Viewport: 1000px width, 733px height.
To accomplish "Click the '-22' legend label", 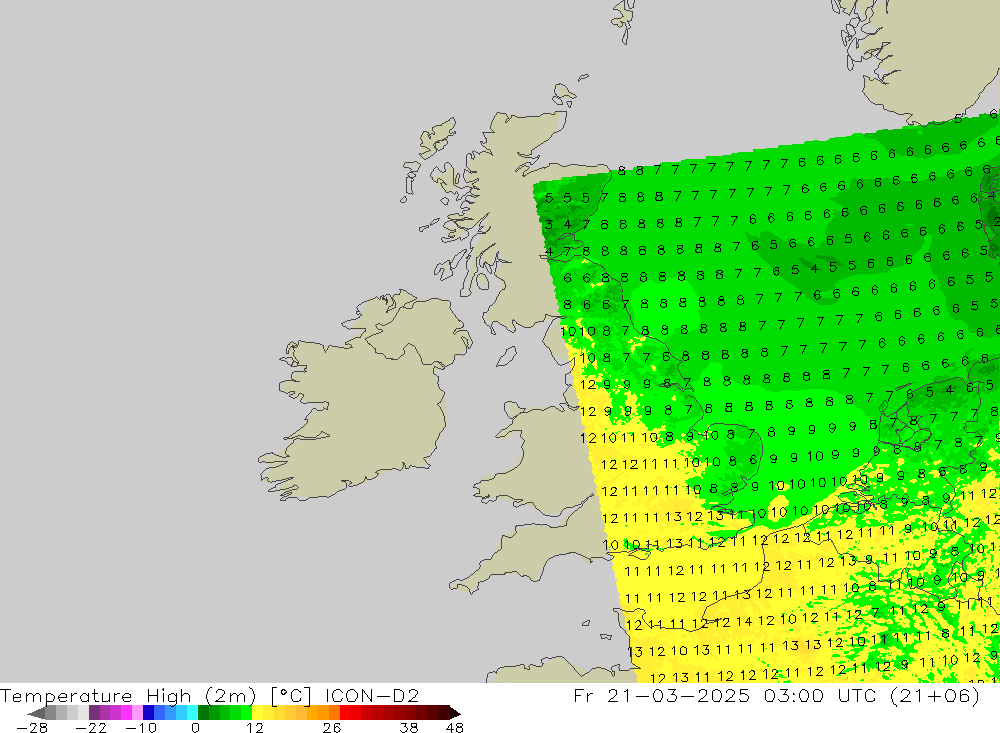I will 91,728.
